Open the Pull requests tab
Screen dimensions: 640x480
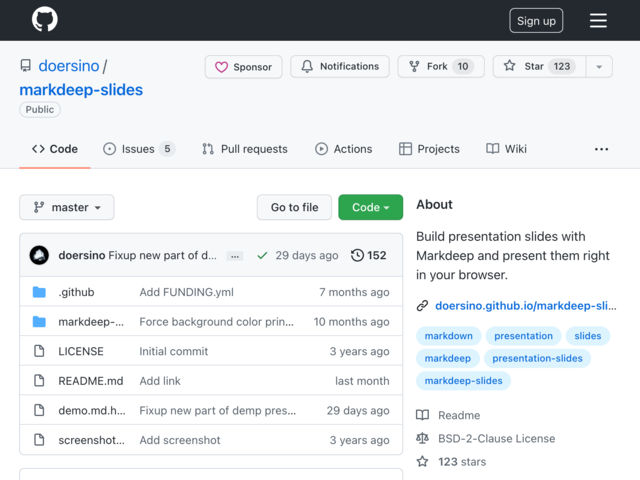pos(244,149)
